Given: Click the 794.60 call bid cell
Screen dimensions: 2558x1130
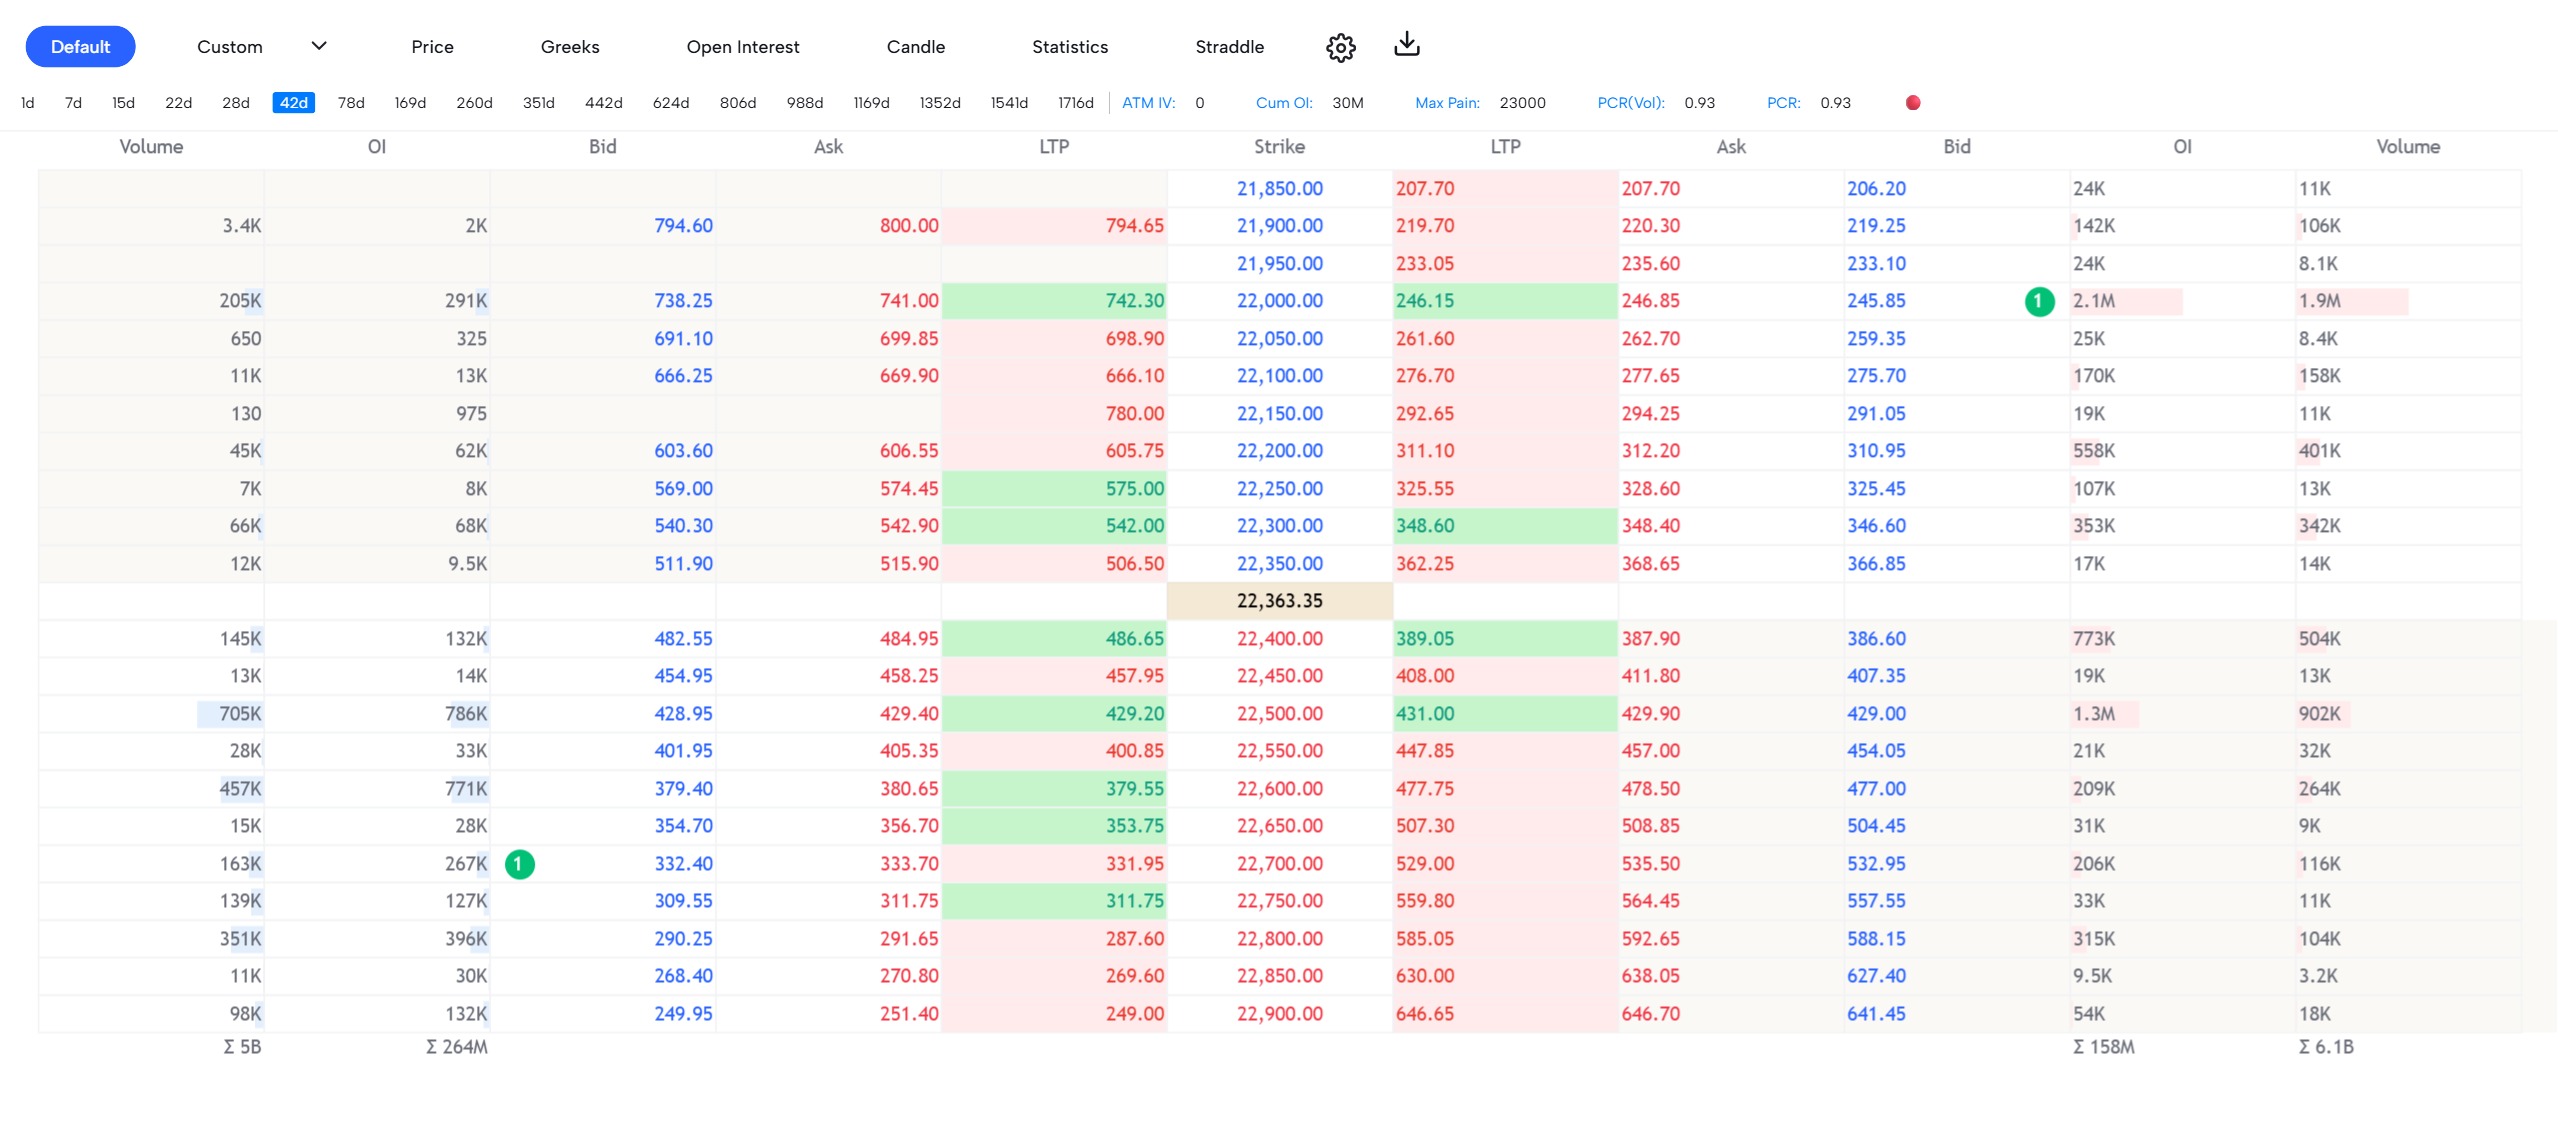Looking at the screenshot, I should click(x=603, y=226).
